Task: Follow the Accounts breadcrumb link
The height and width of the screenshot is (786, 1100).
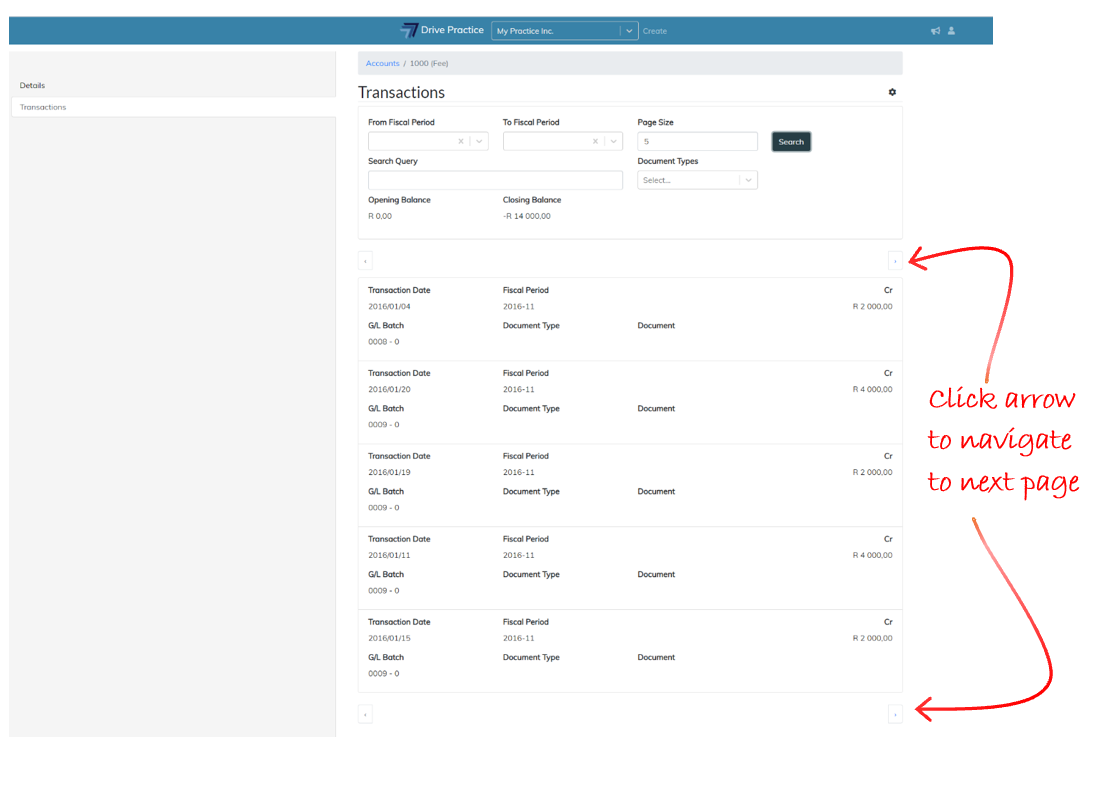Action: (x=382, y=64)
